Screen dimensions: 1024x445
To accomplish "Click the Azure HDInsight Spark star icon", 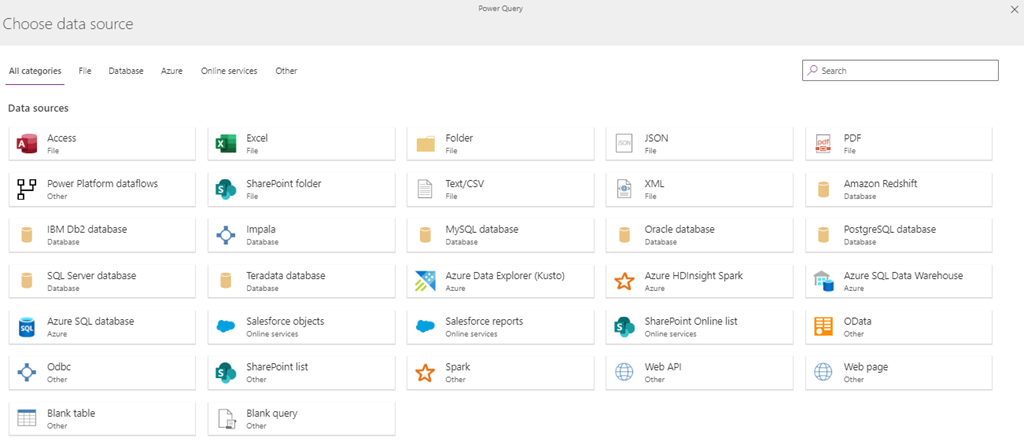I will (624, 281).
